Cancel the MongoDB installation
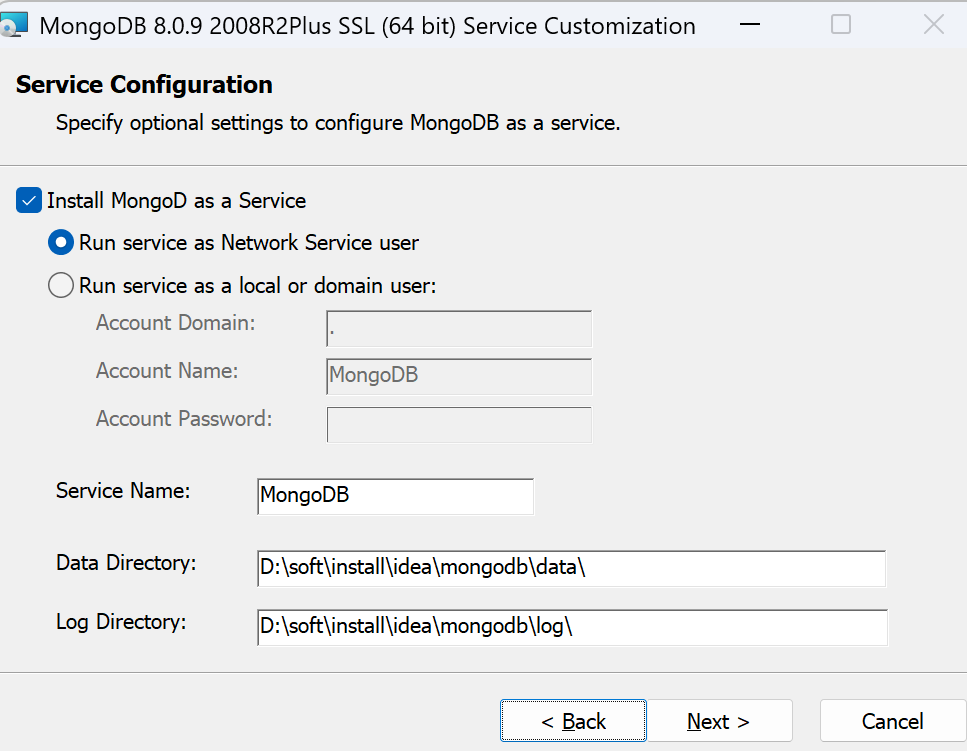The width and height of the screenshot is (967, 751). [x=892, y=720]
